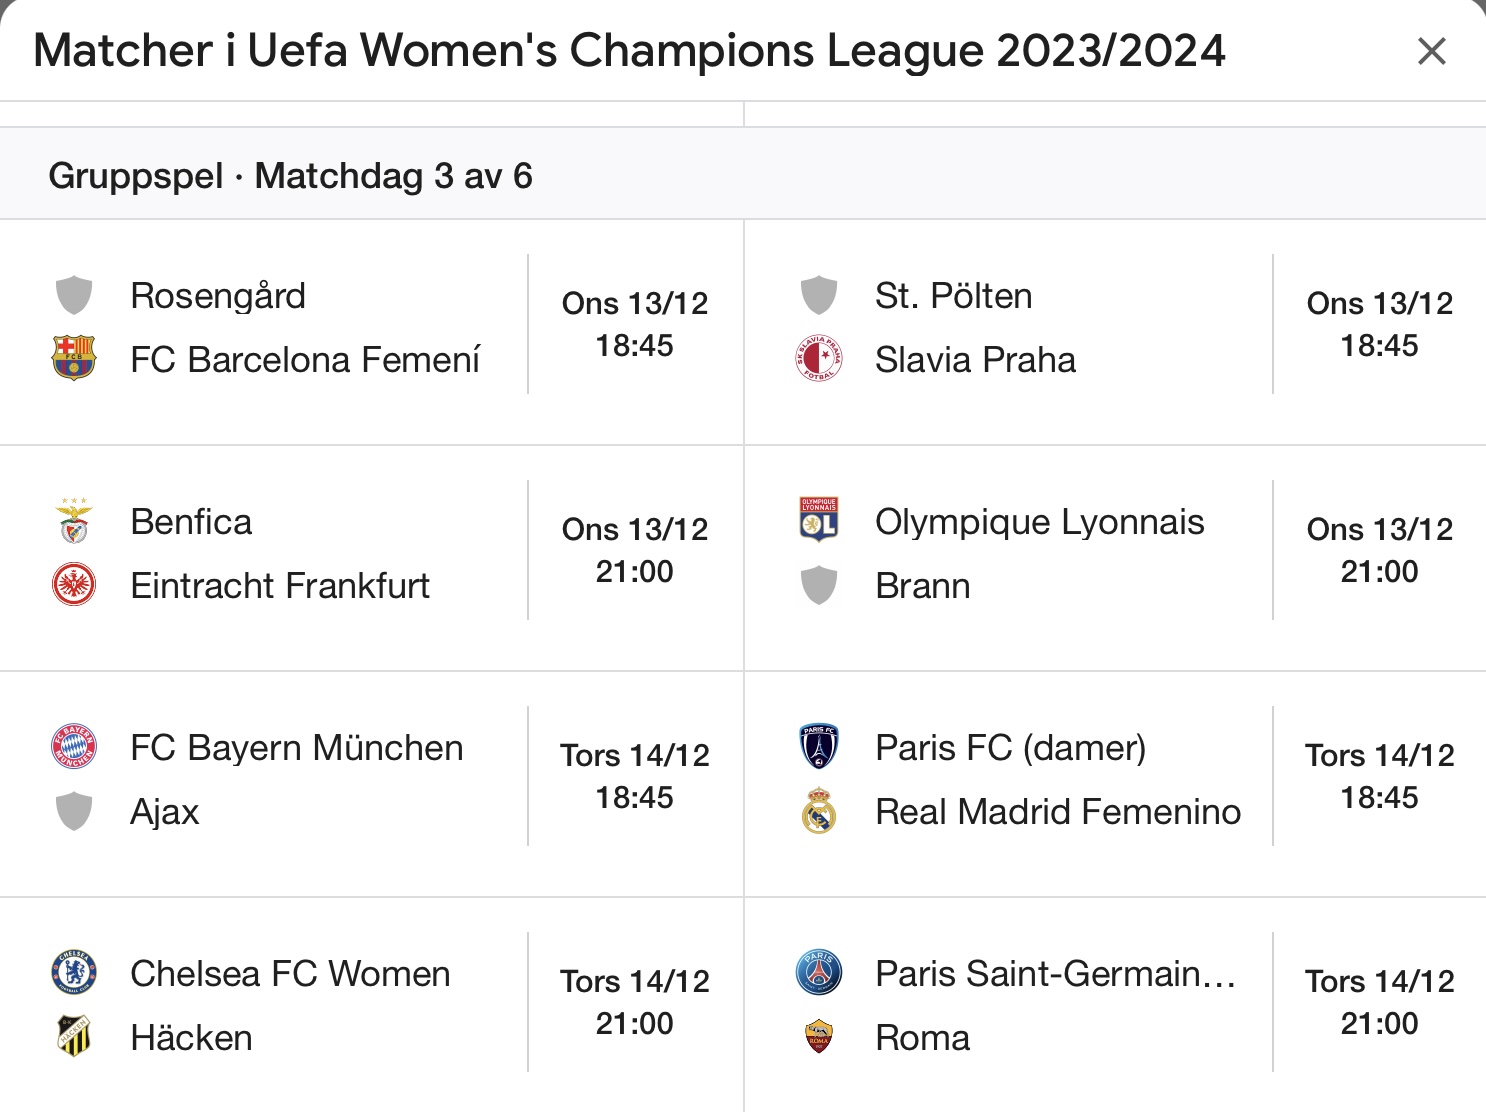The image size is (1486, 1112).
Task: Click the Gruppspel Matchdag 3 av 6 header
Action: [290, 176]
